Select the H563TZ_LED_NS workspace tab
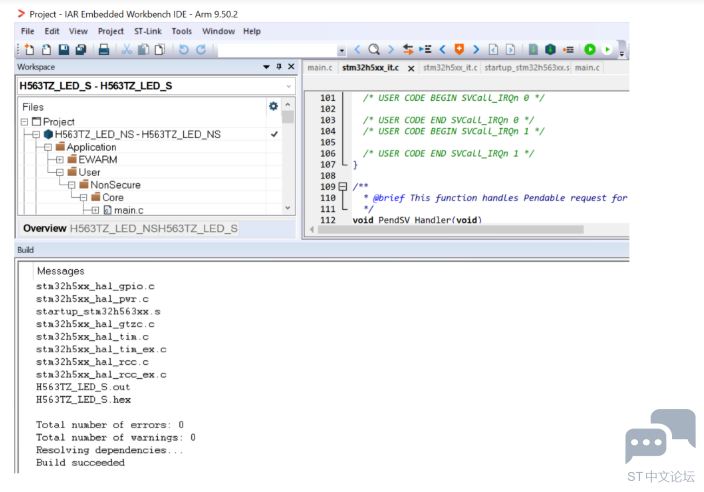This screenshot has width=704, height=492. click(112, 228)
